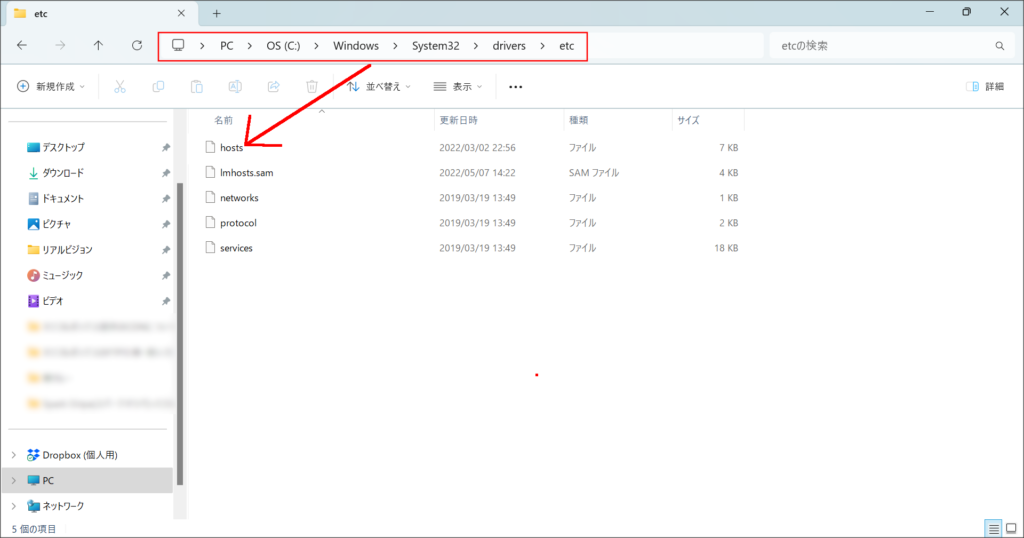The width and height of the screenshot is (1024, 538).
Task: Open the 表示 view menu
Action: click(456, 87)
